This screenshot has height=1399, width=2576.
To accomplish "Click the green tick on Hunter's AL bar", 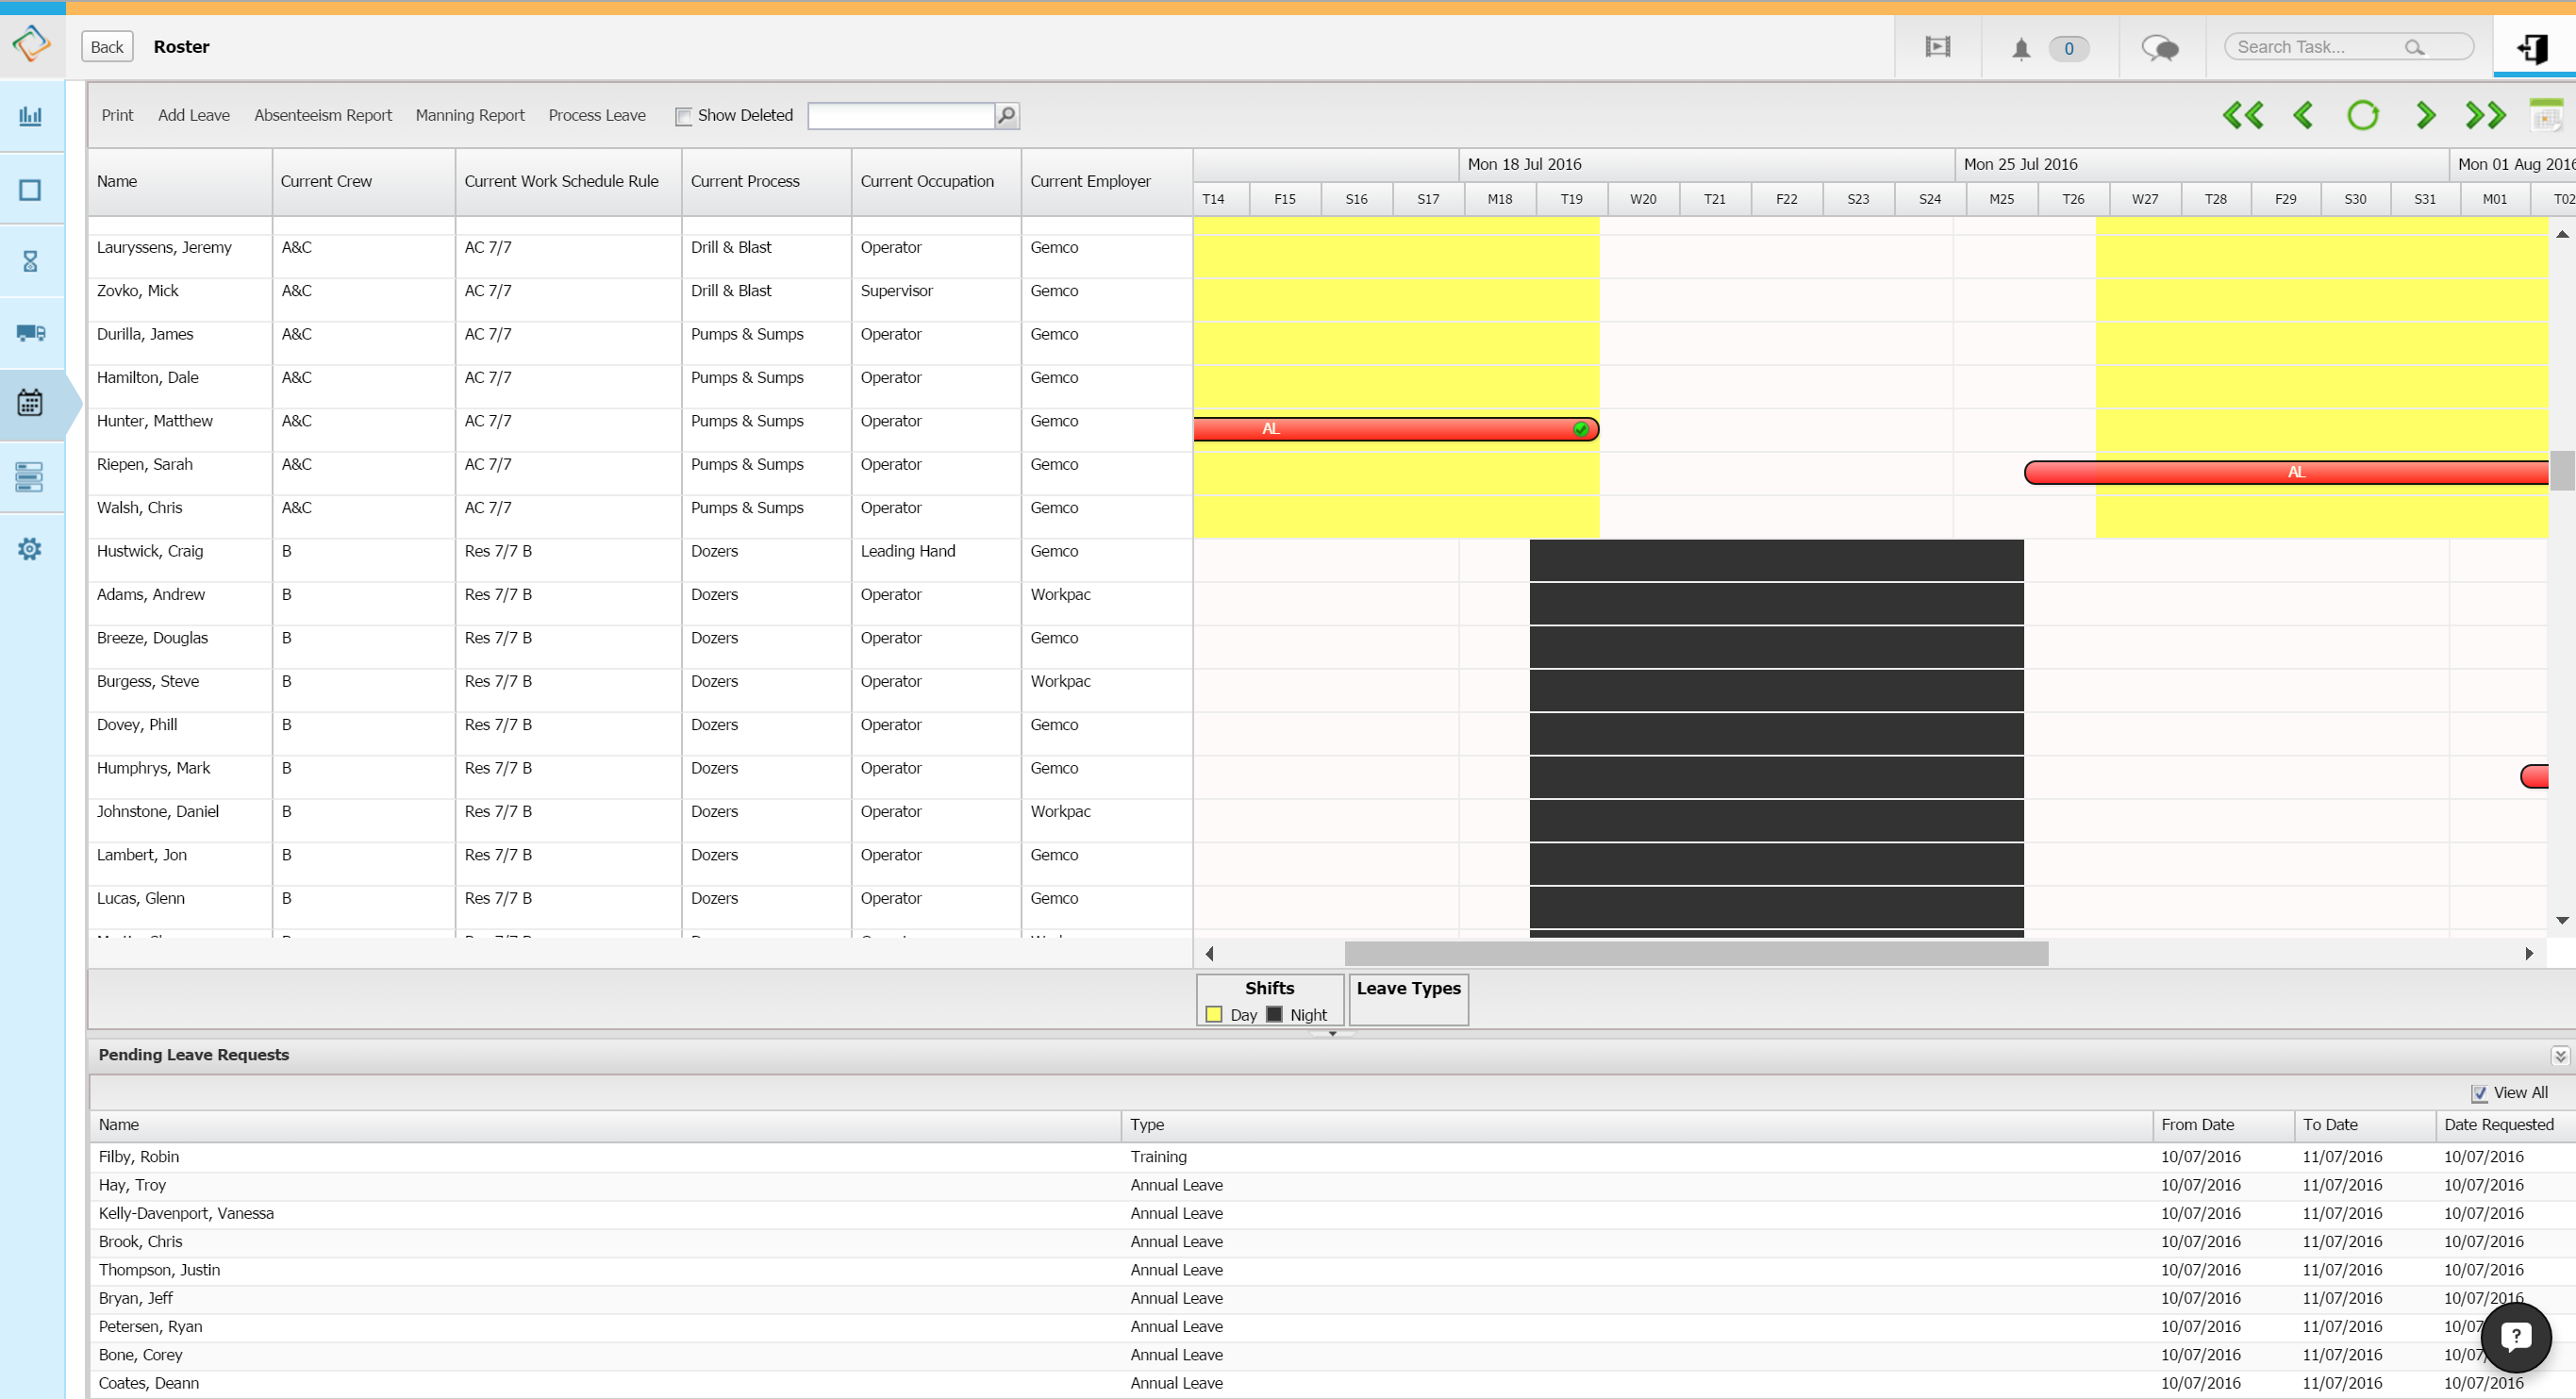I will [x=1581, y=429].
